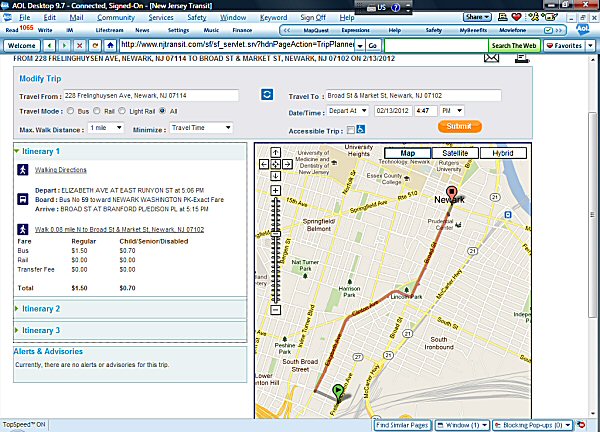The image size is (600, 432).
Task: Expand the Itinerary 3 section
Action: point(16,330)
